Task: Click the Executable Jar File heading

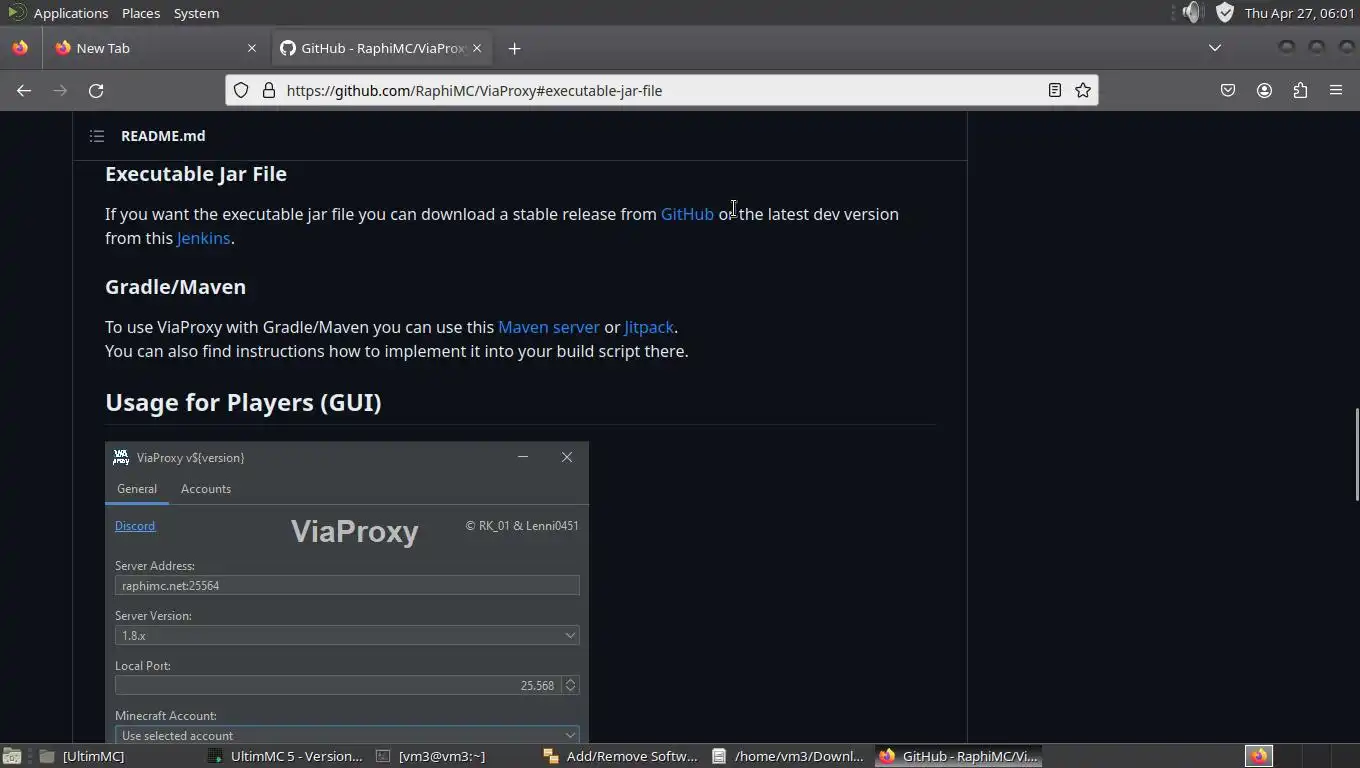Action: (x=196, y=174)
